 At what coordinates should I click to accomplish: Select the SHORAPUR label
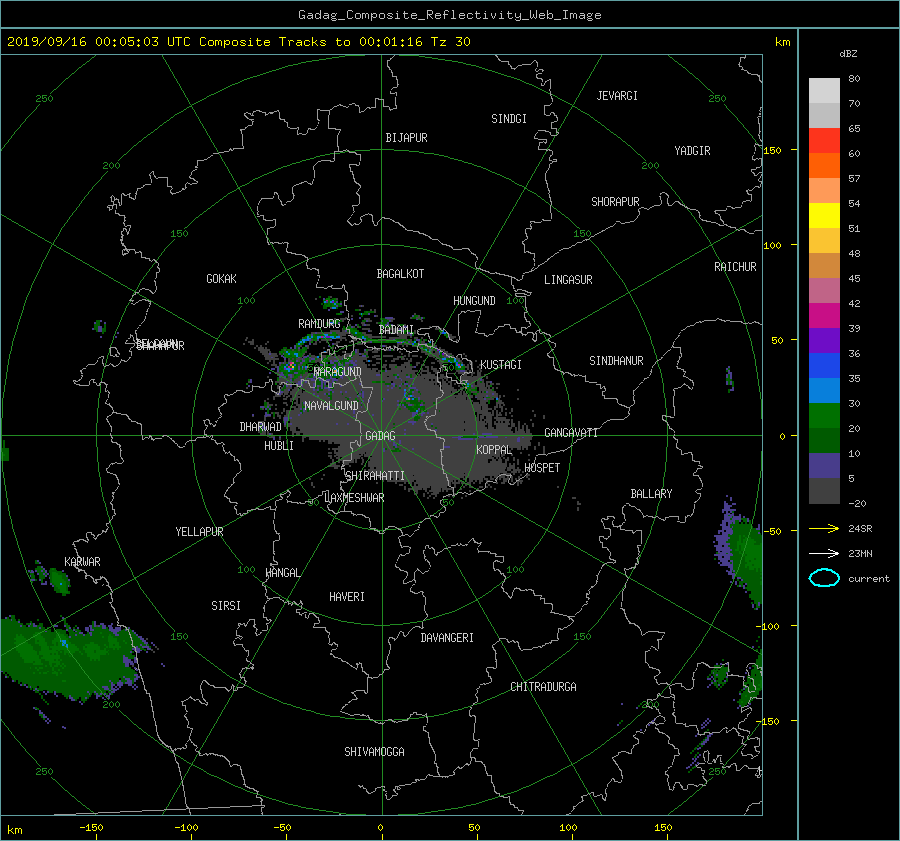615,202
